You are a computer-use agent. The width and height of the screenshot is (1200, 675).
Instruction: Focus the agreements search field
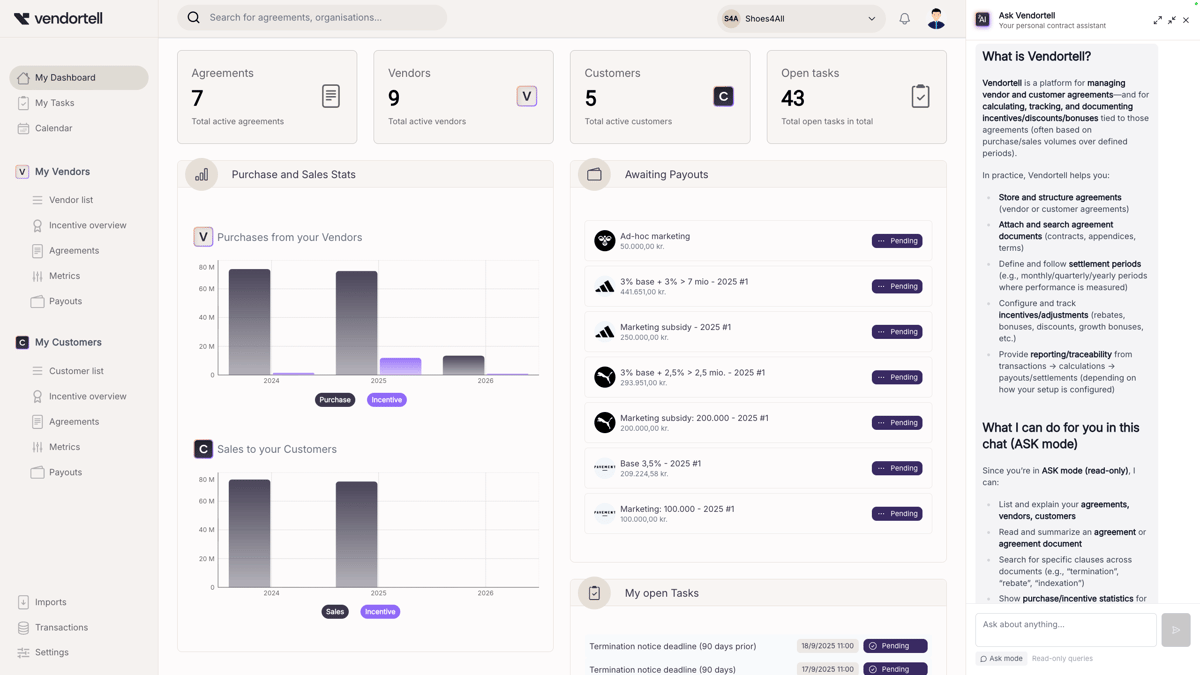(x=320, y=17)
